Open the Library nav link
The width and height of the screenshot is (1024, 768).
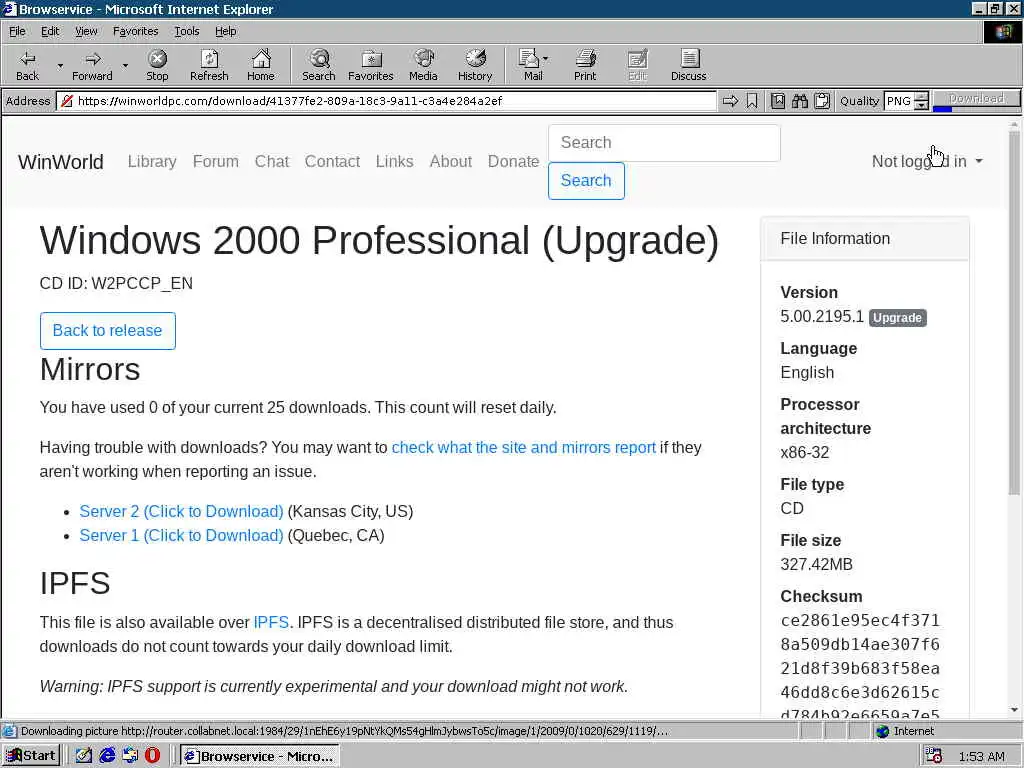coord(152,161)
